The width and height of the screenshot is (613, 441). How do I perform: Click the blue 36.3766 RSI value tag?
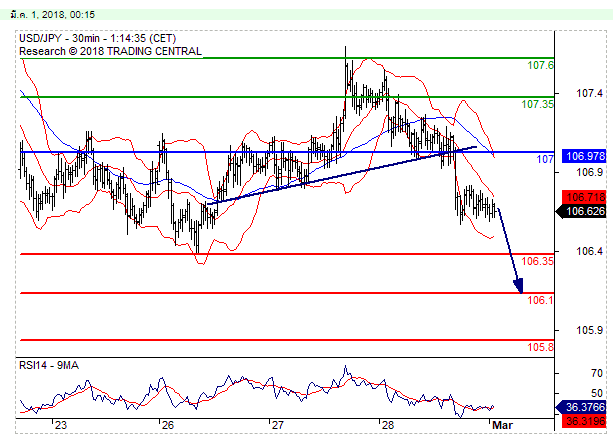tap(584, 408)
